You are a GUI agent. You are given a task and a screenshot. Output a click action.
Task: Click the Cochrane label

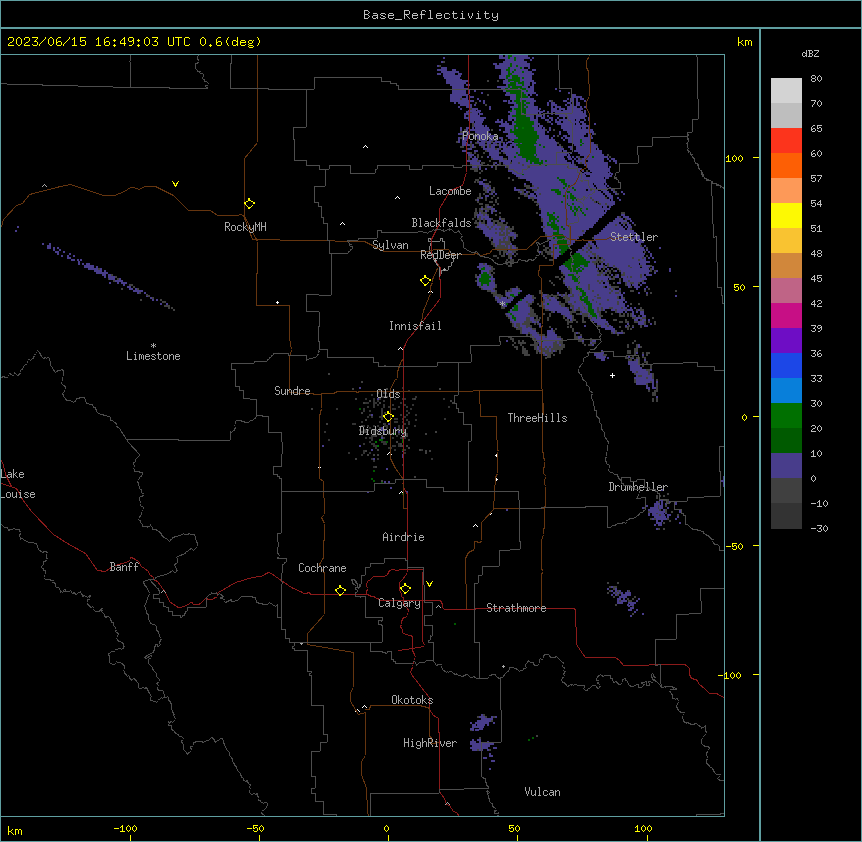pyautogui.click(x=322, y=568)
